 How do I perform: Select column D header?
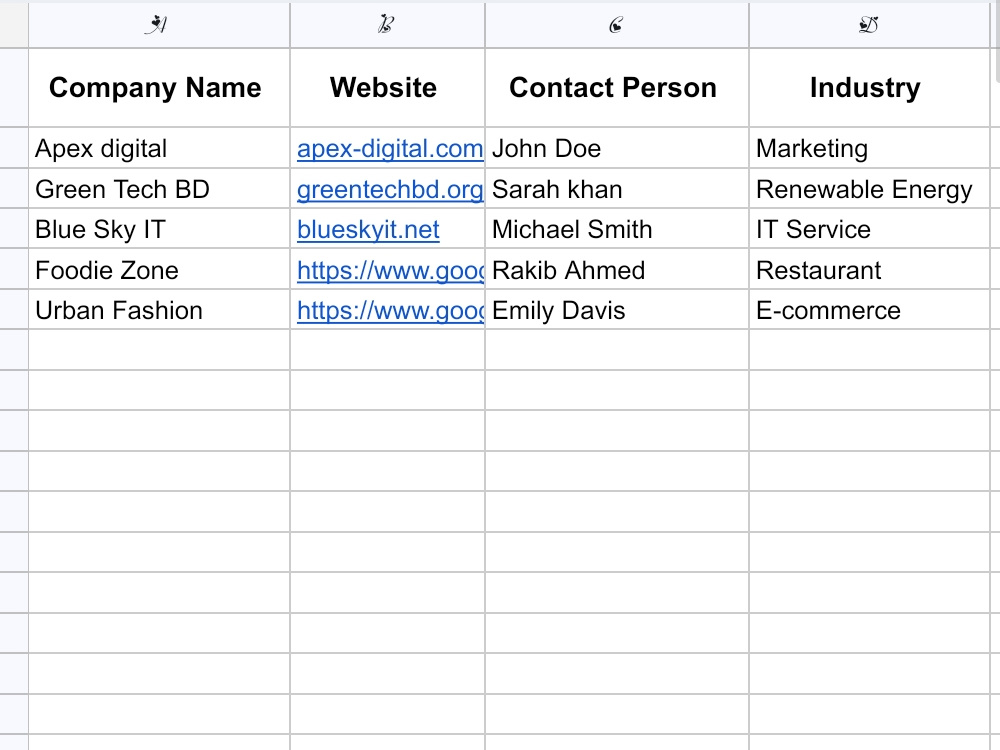point(869,25)
